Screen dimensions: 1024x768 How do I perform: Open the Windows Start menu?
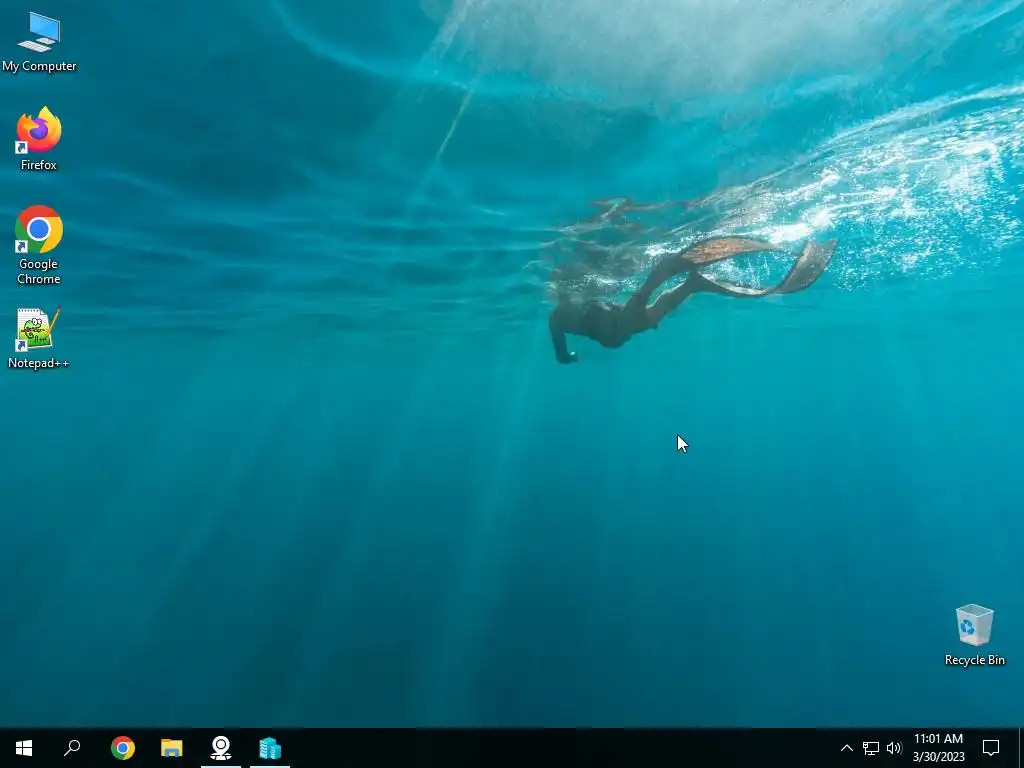pyautogui.click(x=24, y=748)
